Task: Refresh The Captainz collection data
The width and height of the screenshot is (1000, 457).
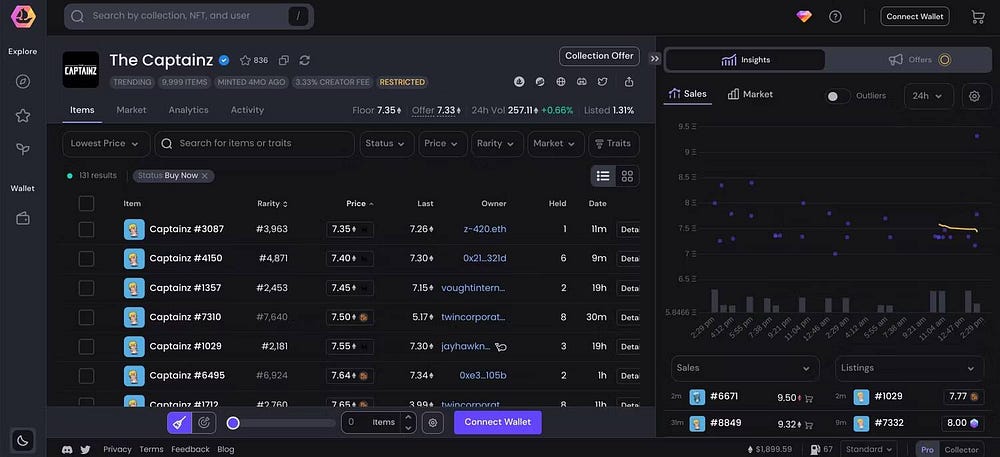Action: point(305,60)
